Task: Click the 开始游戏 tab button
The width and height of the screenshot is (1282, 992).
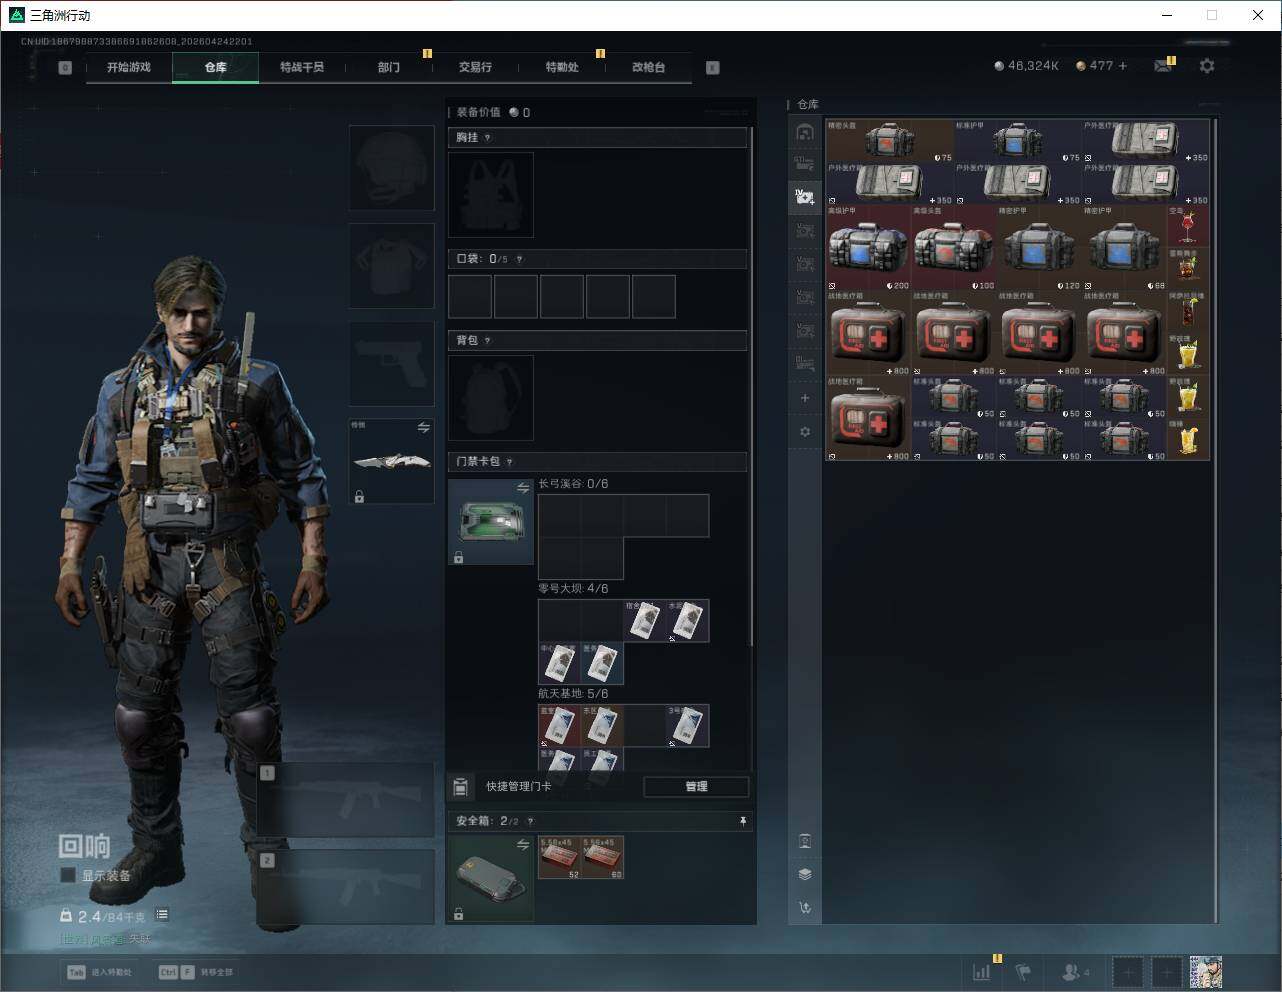Action: pyautogui.click(x=129, y=67)
